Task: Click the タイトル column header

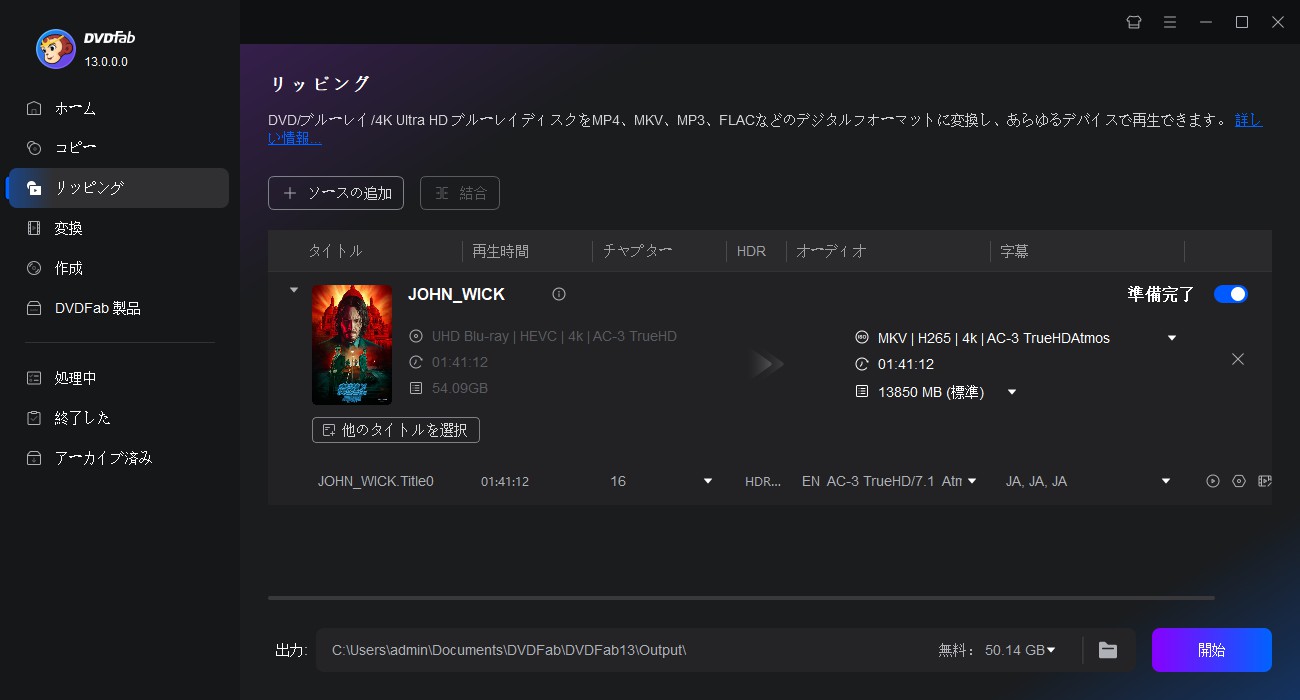Action: click(x=336, y=251)
